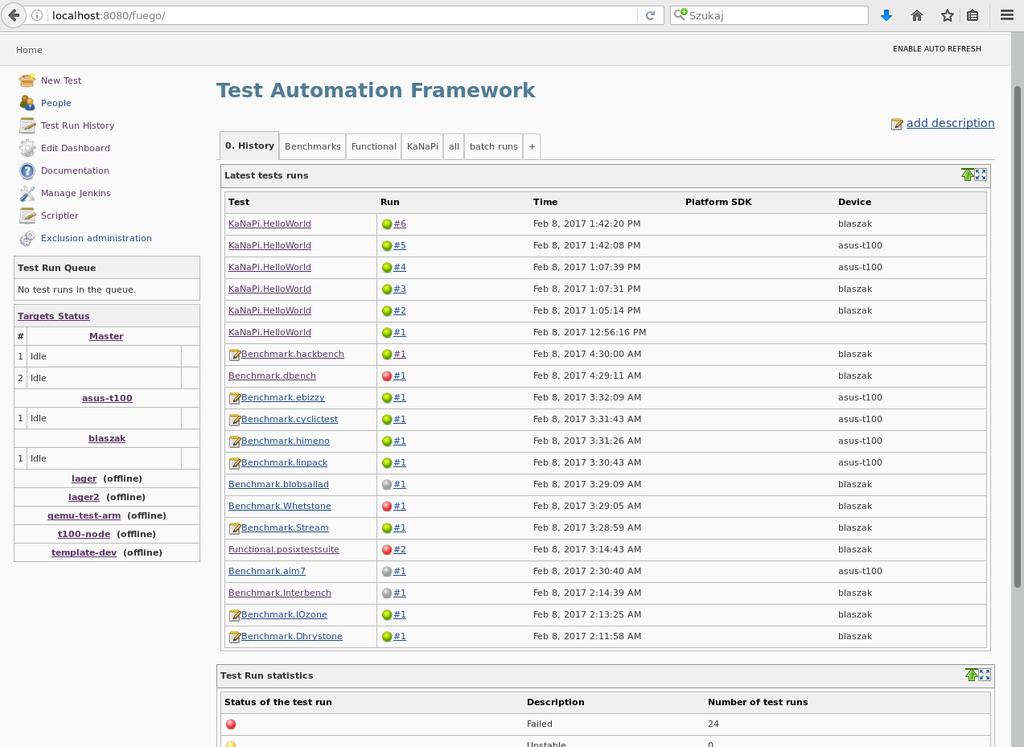This screenshot has height=747, width=1024.
Task: Click the Home breadcrumb link
Action: point(29,50)
